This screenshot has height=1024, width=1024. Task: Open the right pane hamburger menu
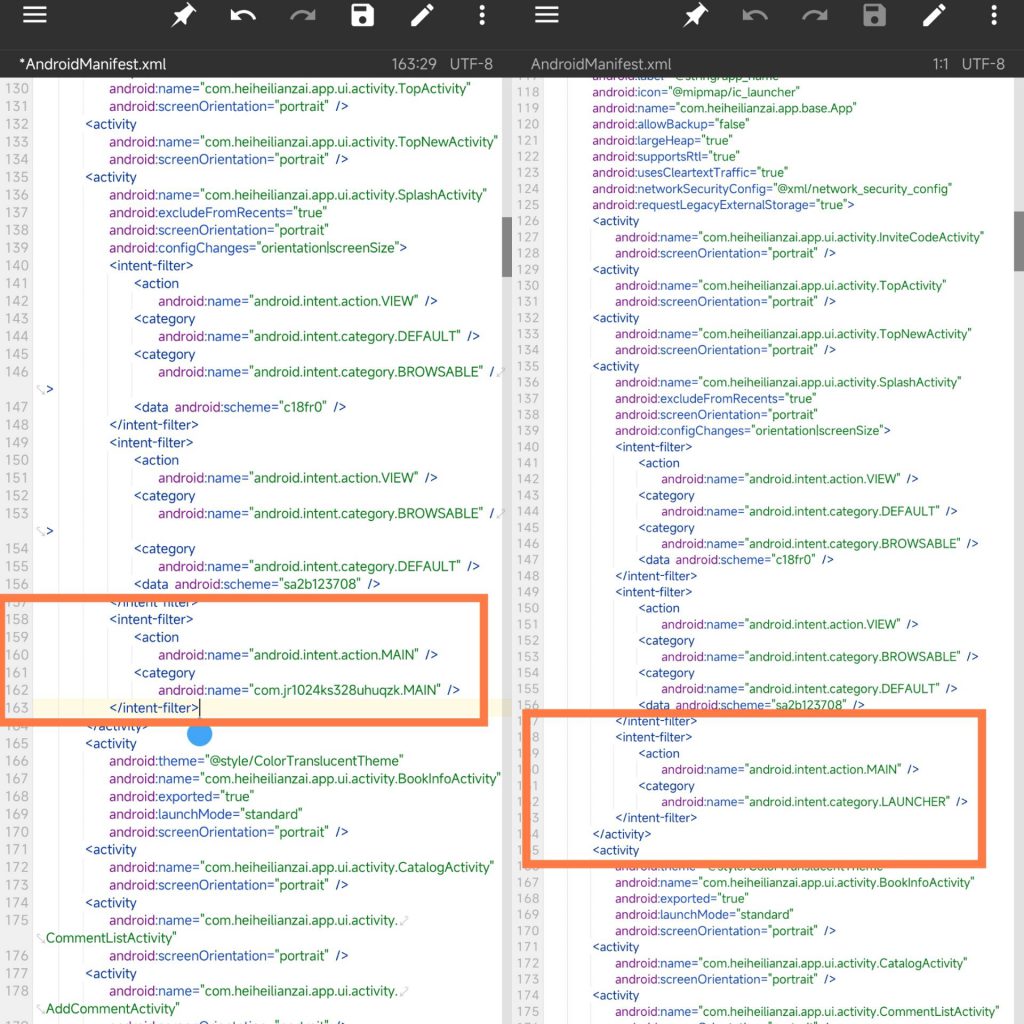click(547, 15)
